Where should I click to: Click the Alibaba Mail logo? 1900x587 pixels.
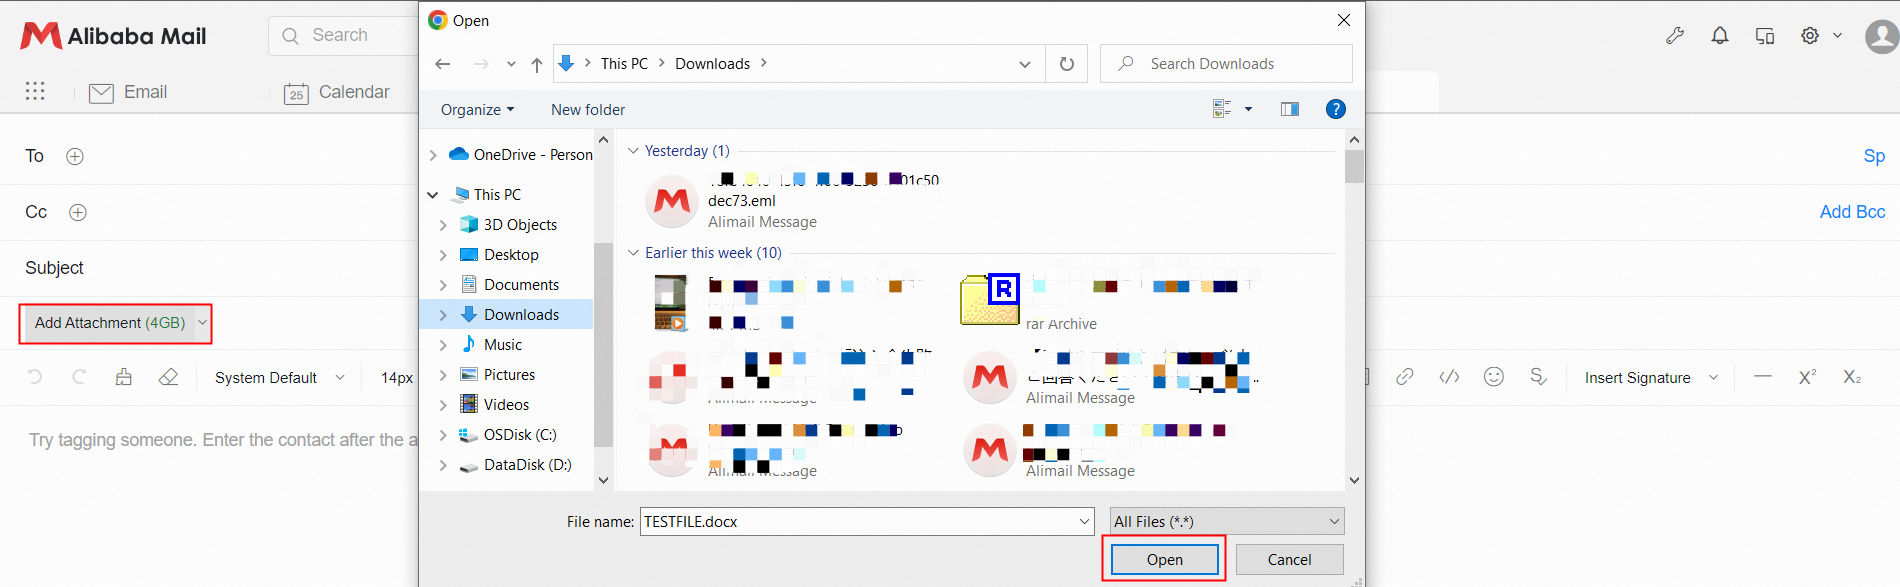(x=113, y=36)
